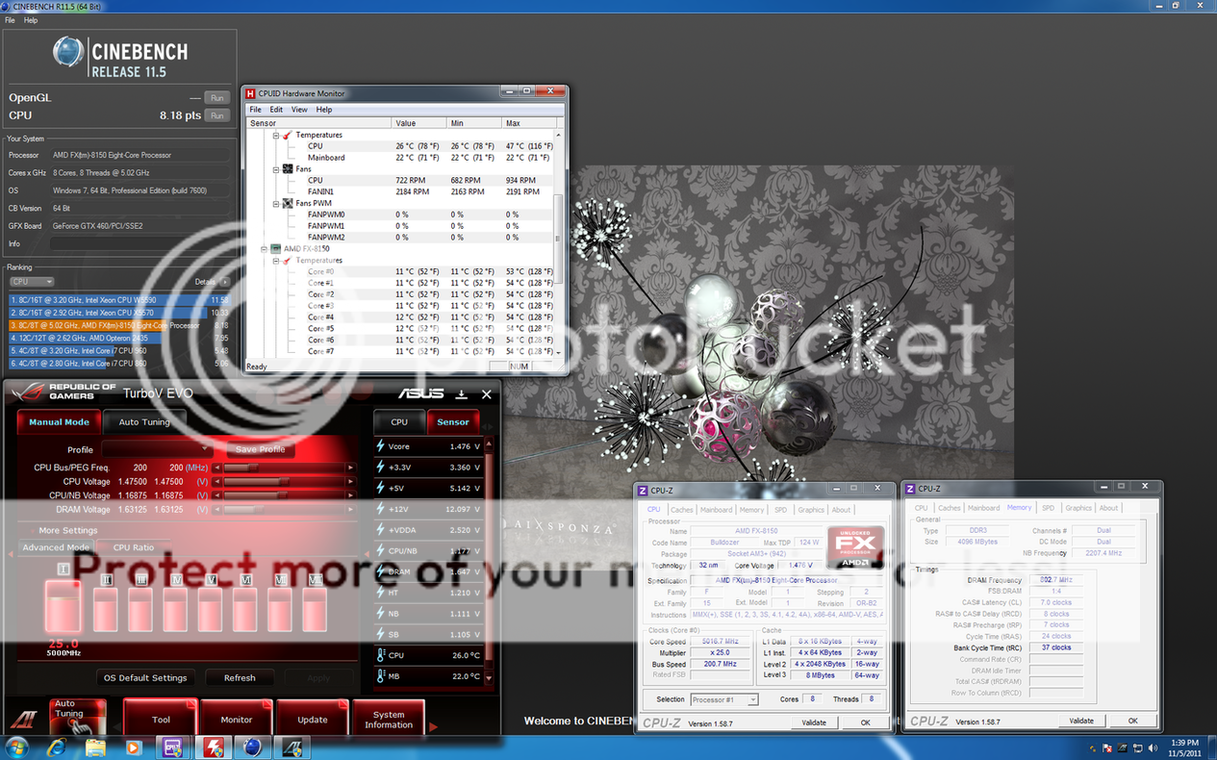
Task: Click the CPU thermometer icon in Sensor panel
Action: (381, 655)
